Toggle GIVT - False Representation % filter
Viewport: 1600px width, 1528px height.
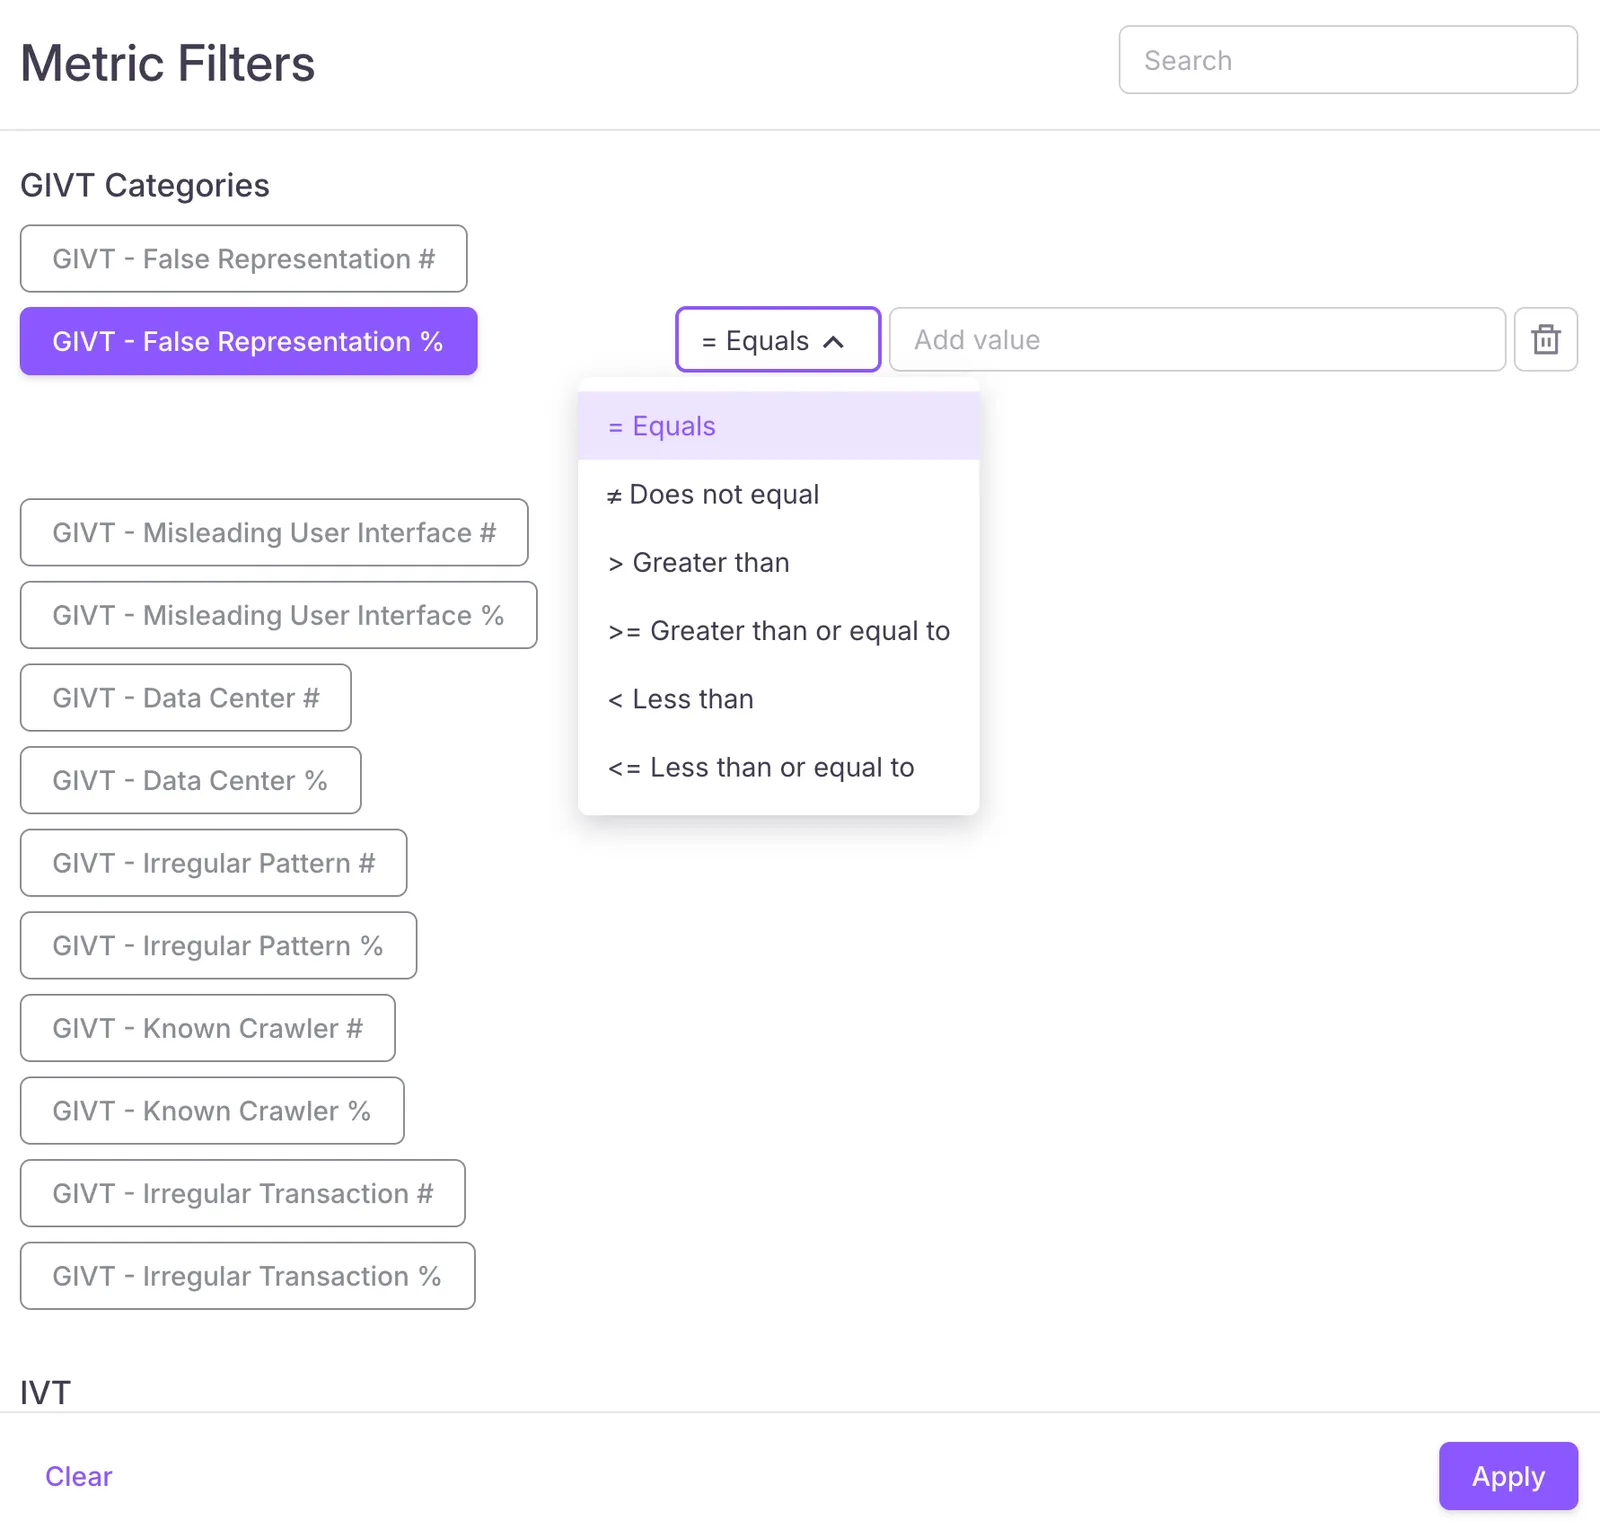tap(249, 341)
